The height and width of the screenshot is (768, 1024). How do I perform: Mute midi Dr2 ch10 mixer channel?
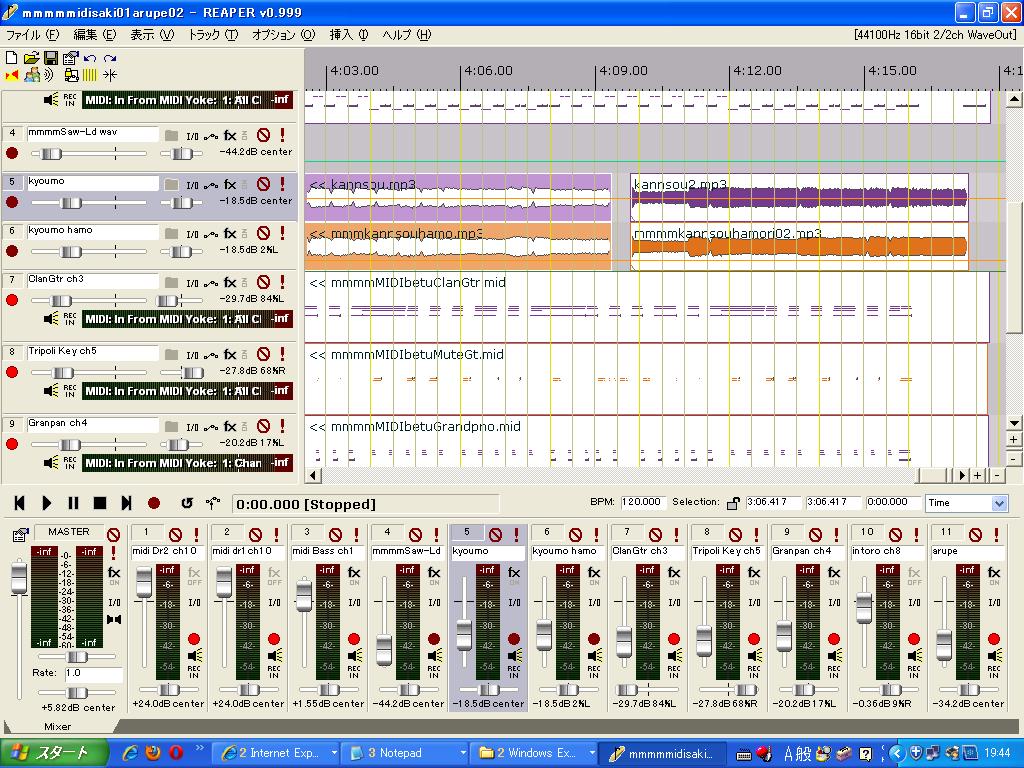tap(175, 535)
